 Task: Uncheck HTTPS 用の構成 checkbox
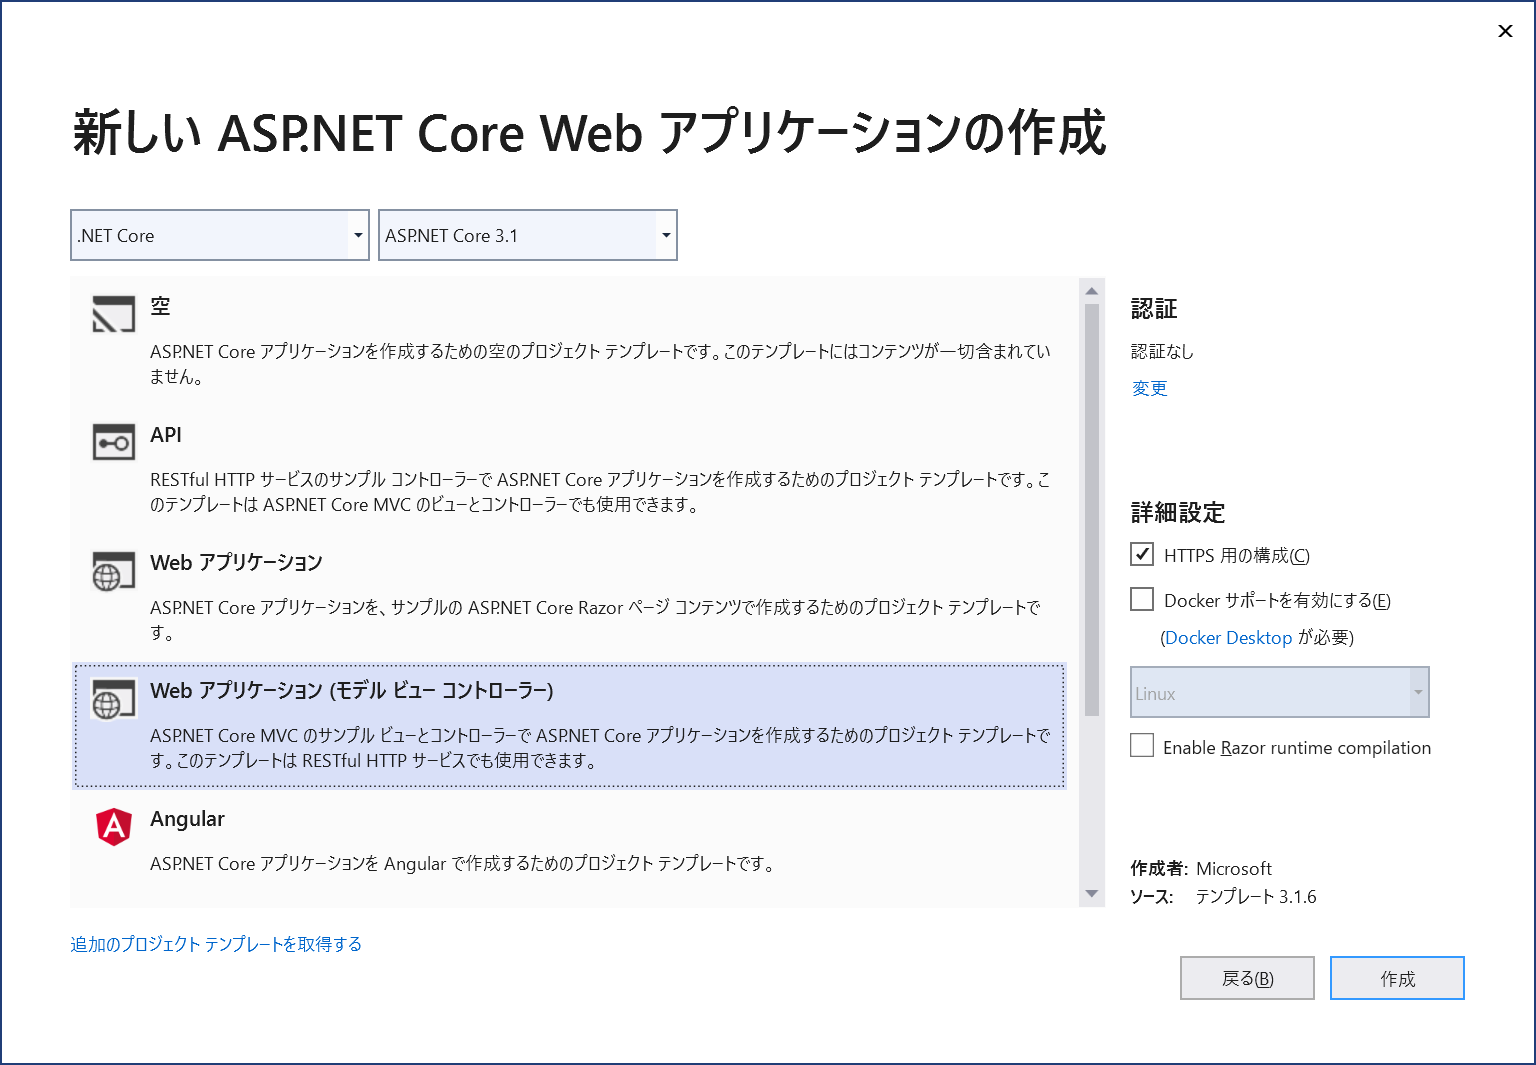pos(1142,554)
